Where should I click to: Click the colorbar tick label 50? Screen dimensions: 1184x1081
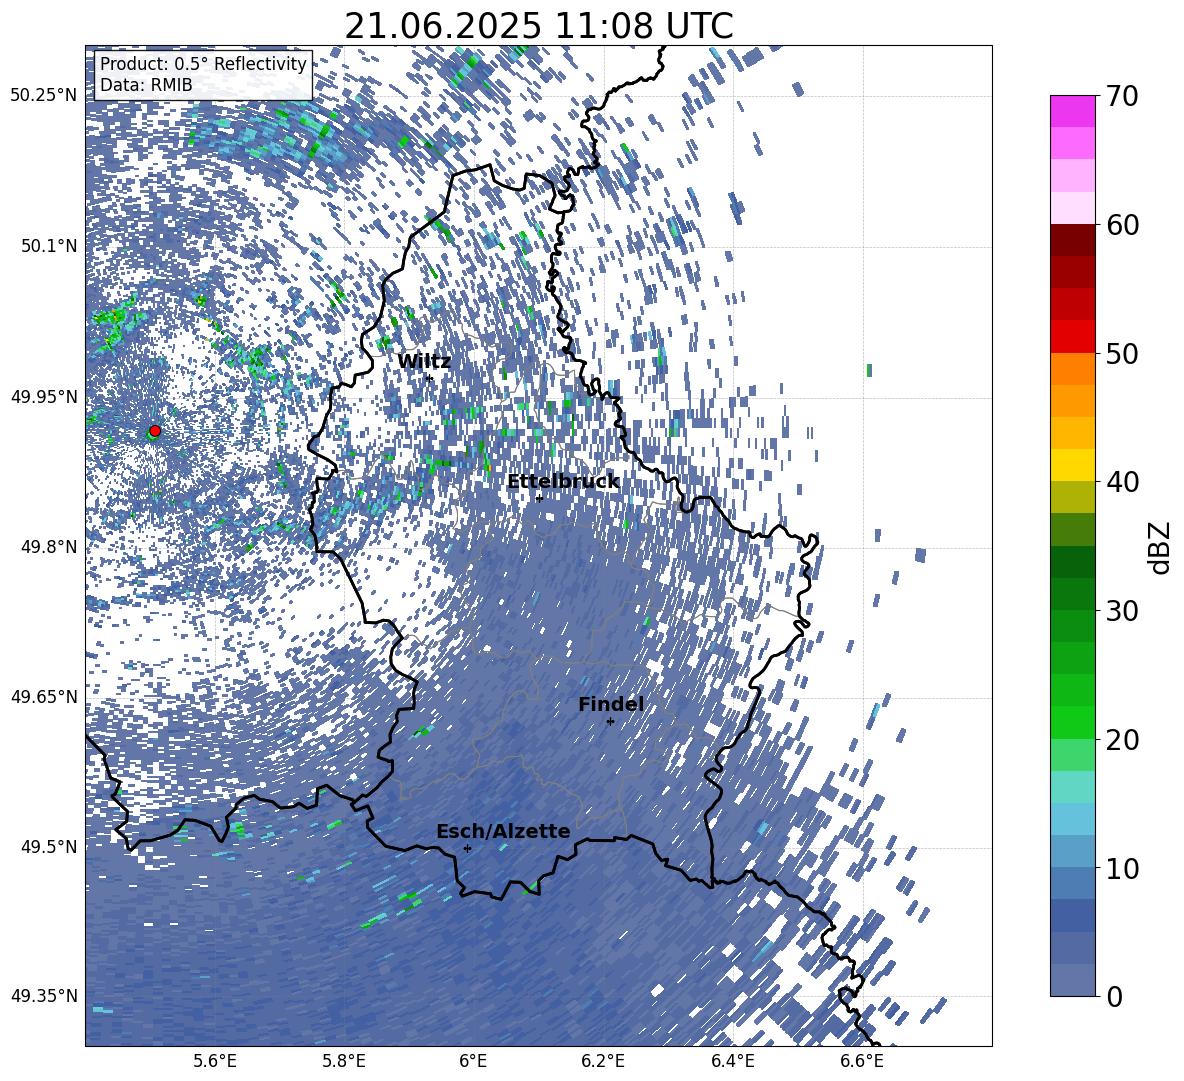pos(1123,353)
